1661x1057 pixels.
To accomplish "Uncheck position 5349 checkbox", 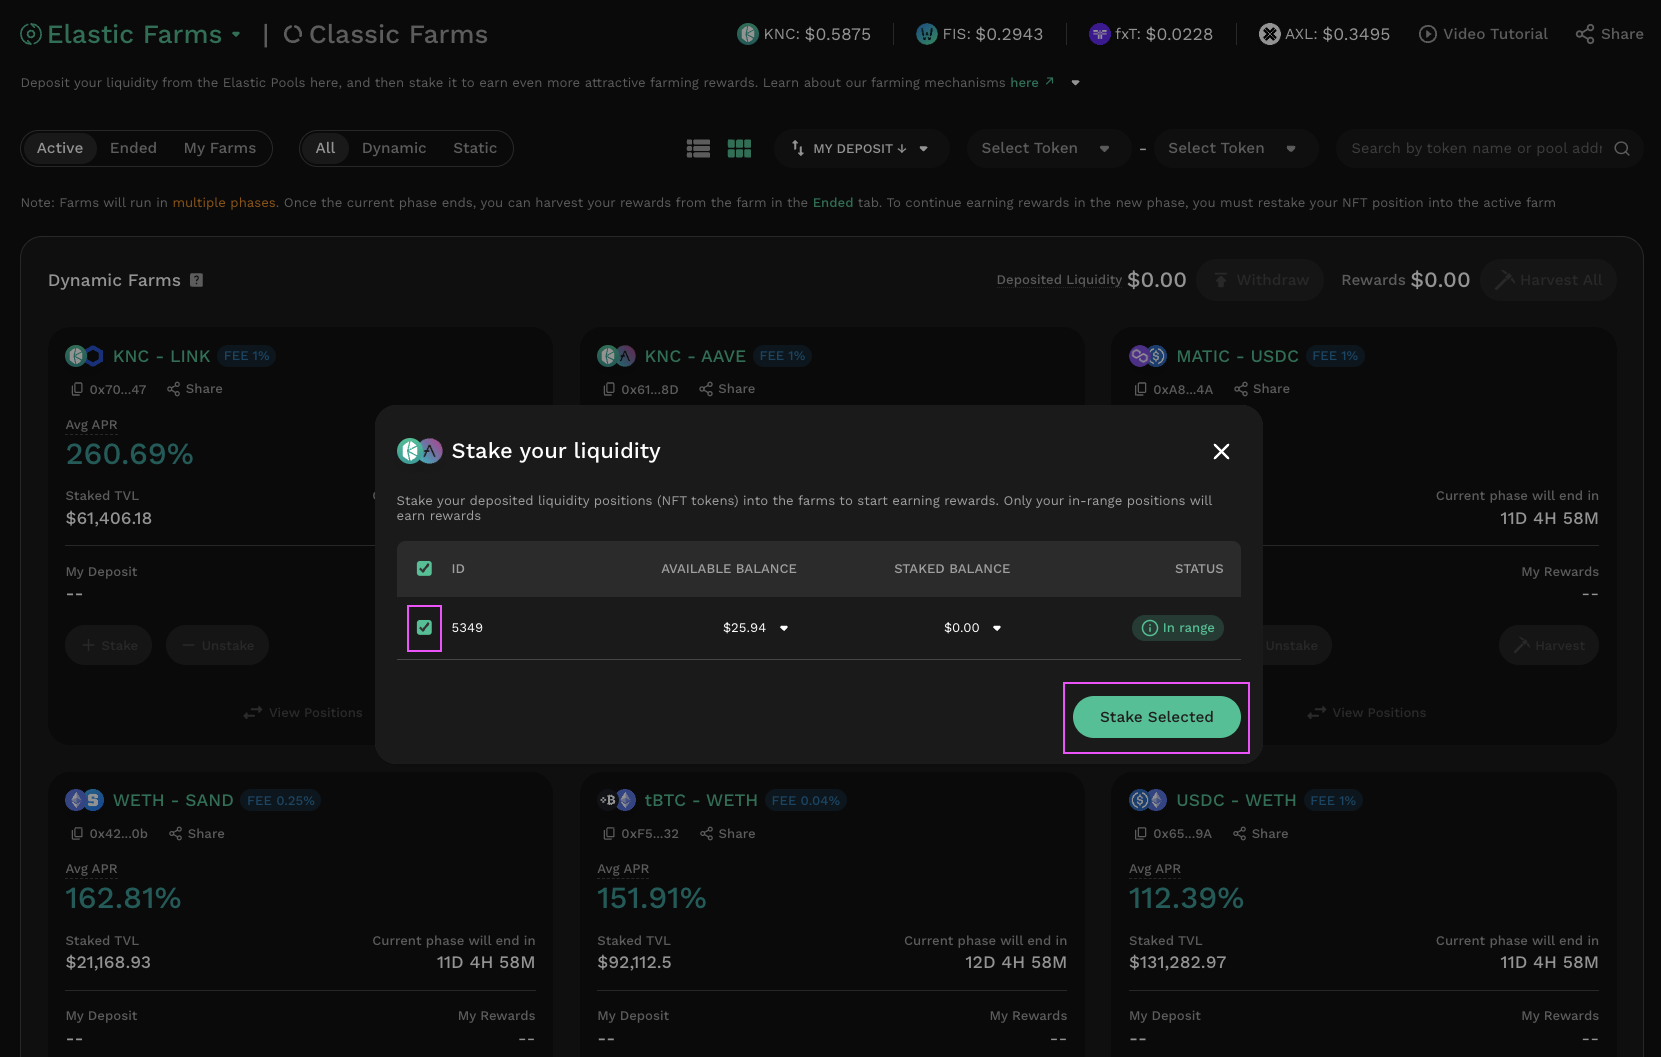I will point(424,627).
